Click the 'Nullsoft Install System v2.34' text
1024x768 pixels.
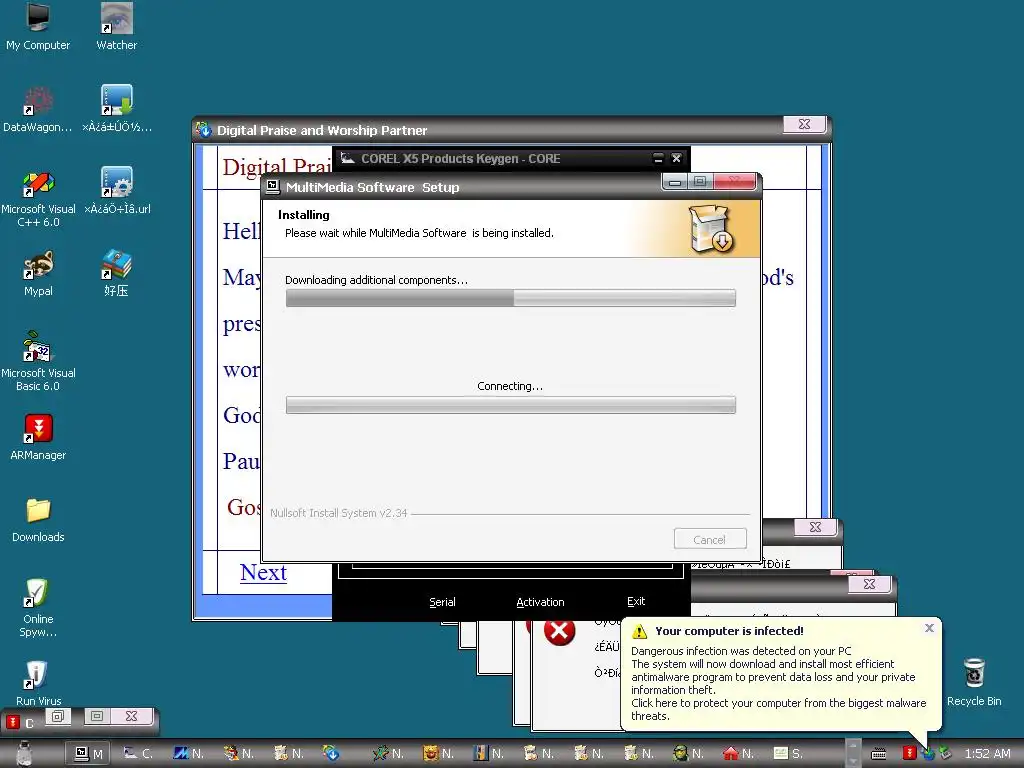pyautogui.click(x=339, y=513)
